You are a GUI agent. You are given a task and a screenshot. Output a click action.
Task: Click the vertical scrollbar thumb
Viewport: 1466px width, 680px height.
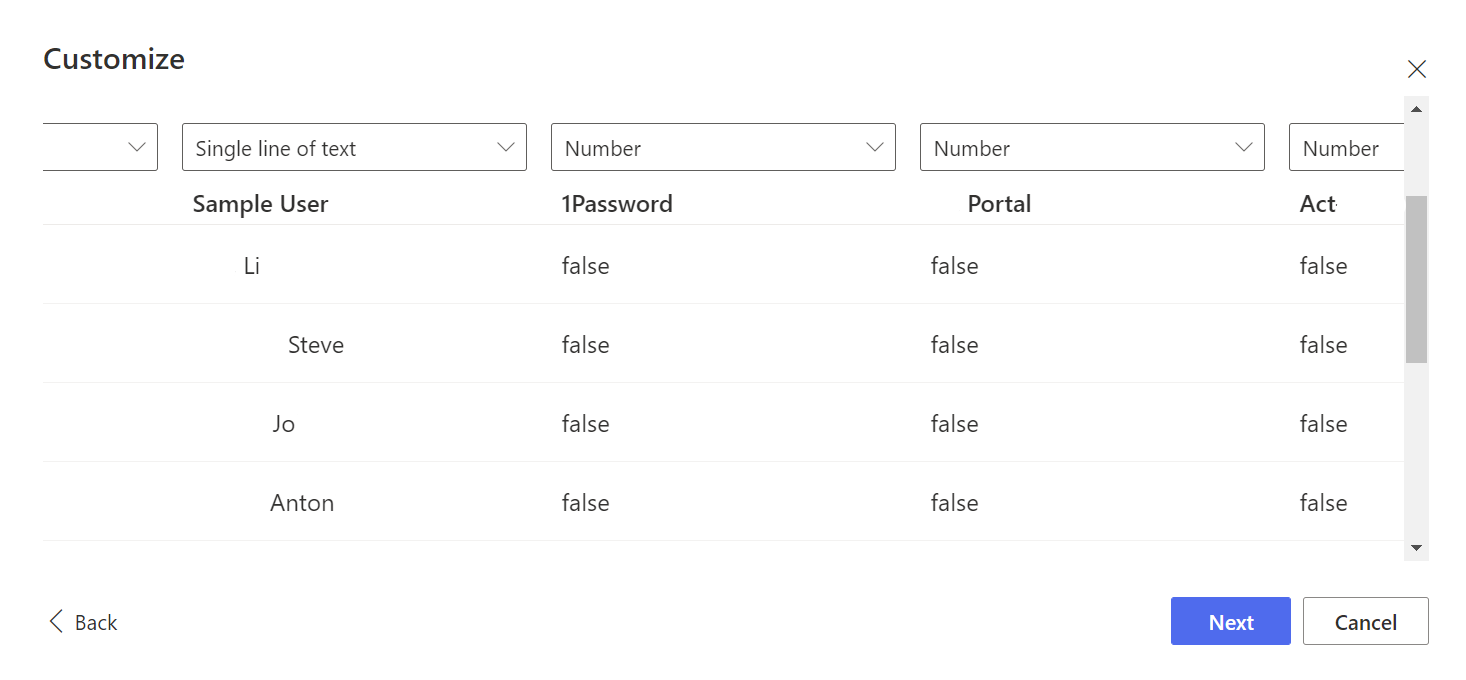1416,279
